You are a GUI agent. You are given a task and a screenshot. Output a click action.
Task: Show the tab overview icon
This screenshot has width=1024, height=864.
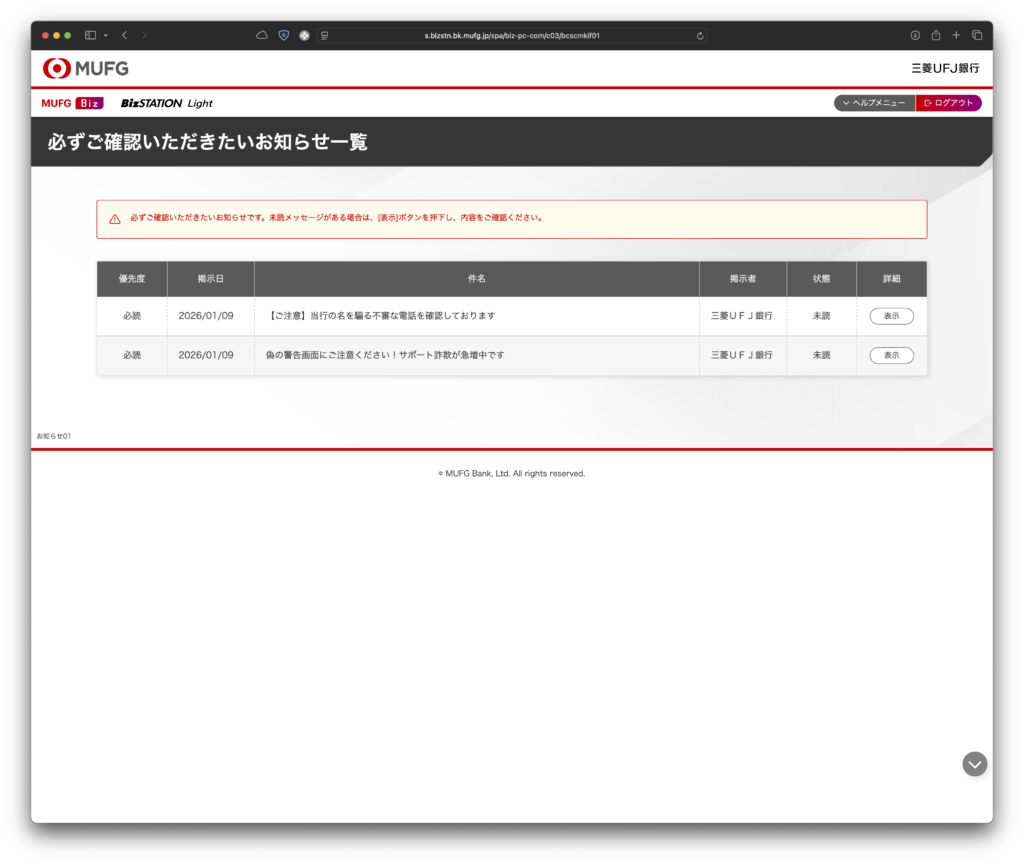pyautogui.click(x=977, y=35)
